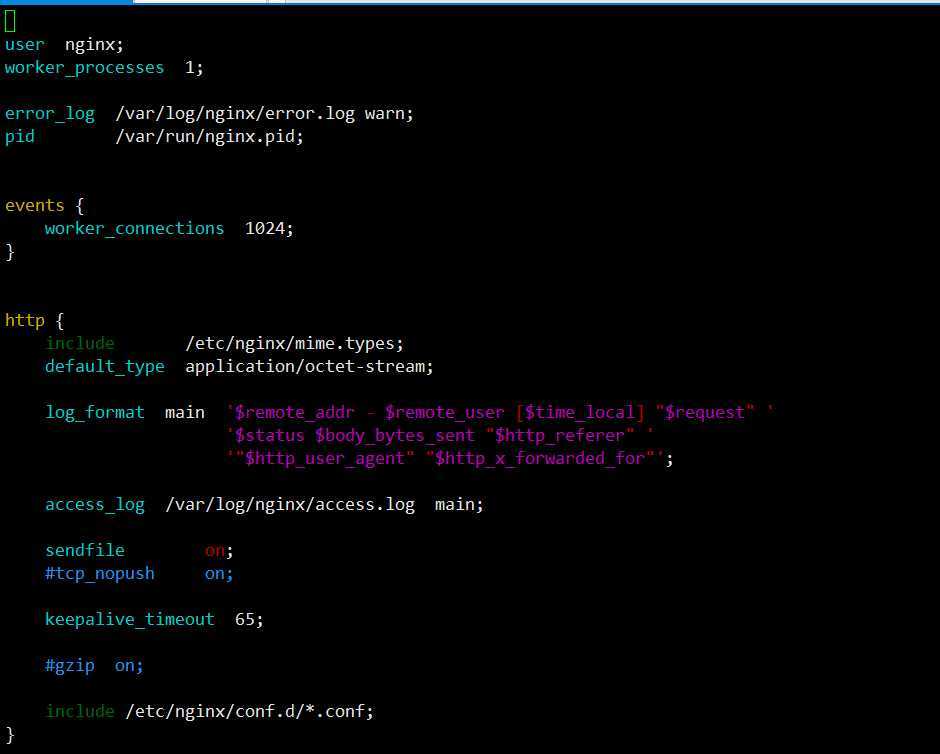Click the path '/etc/nginx/mime.types;'
This screenshot has height=754, width=940.
coord(294,344)
